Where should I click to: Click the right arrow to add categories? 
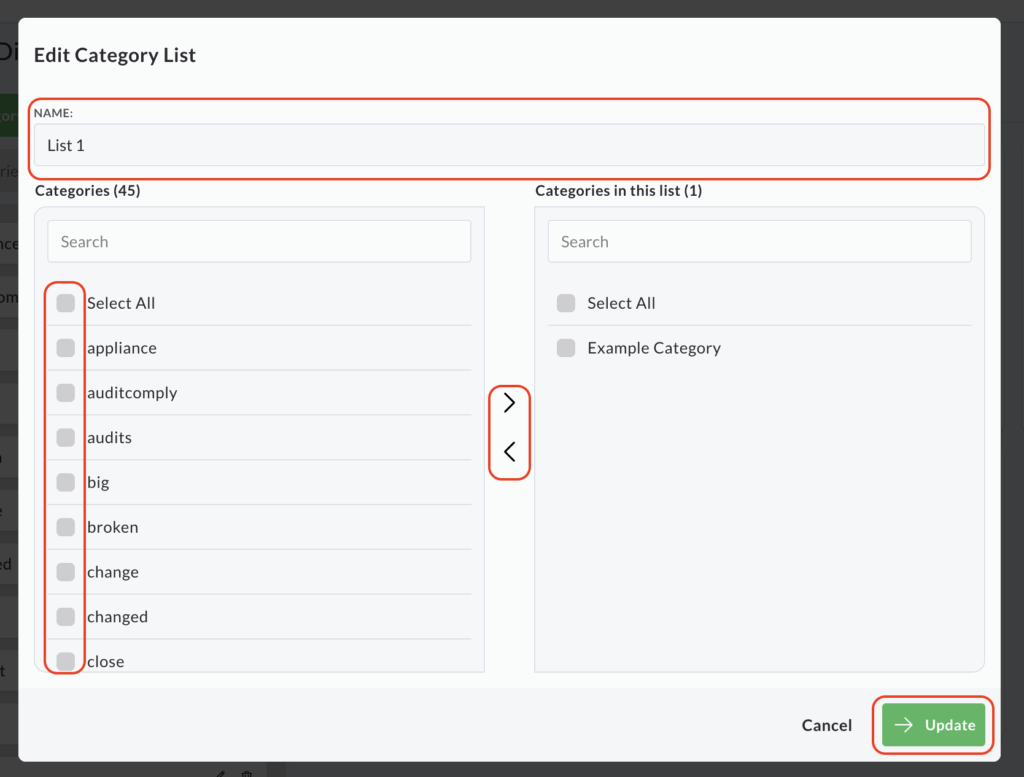point(509,403)
